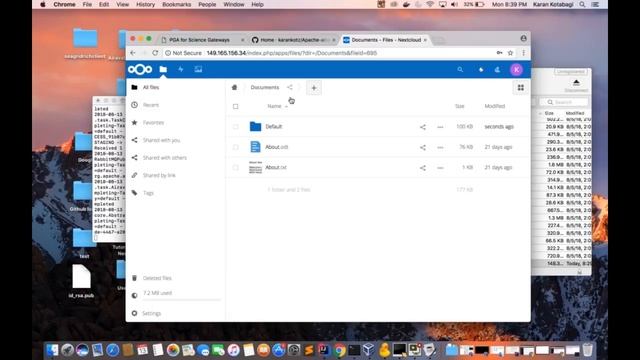Open the About.odt file
This screenshot has height=360, width=640.
(x=277, y=147)
